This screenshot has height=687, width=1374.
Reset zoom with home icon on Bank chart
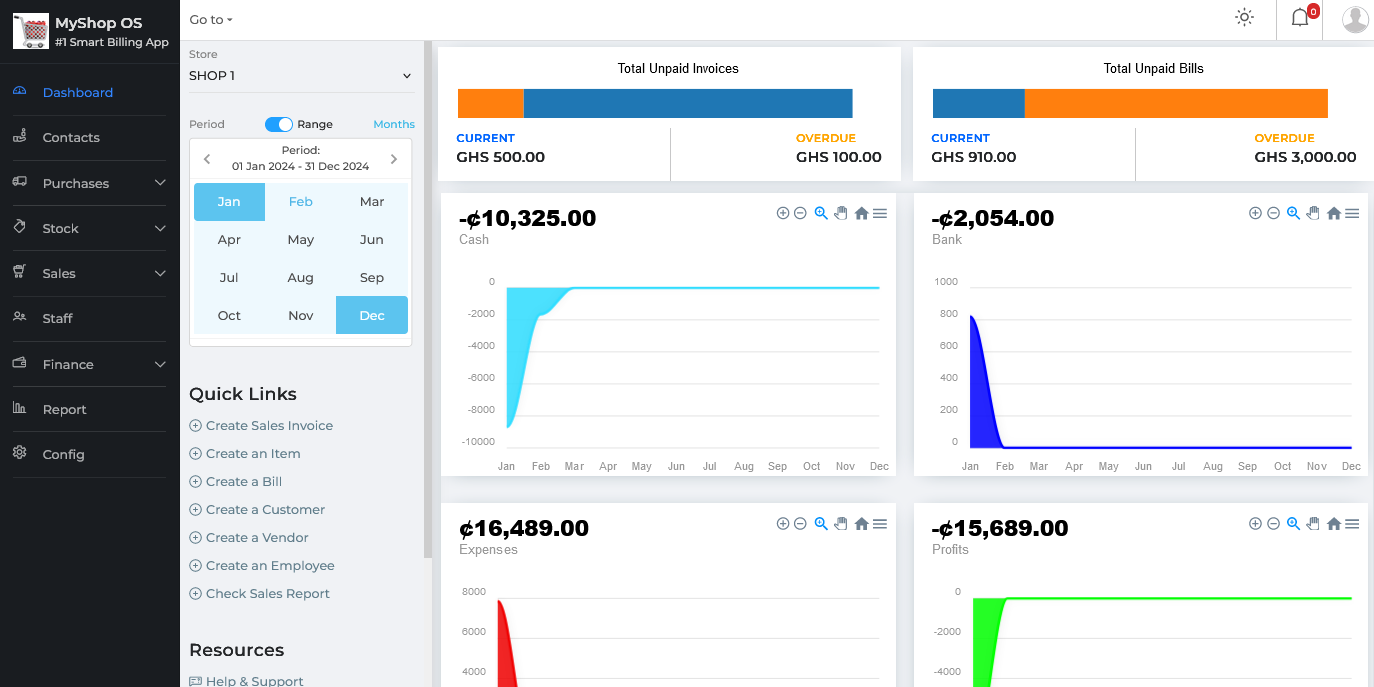click(x=1333, y=213)
